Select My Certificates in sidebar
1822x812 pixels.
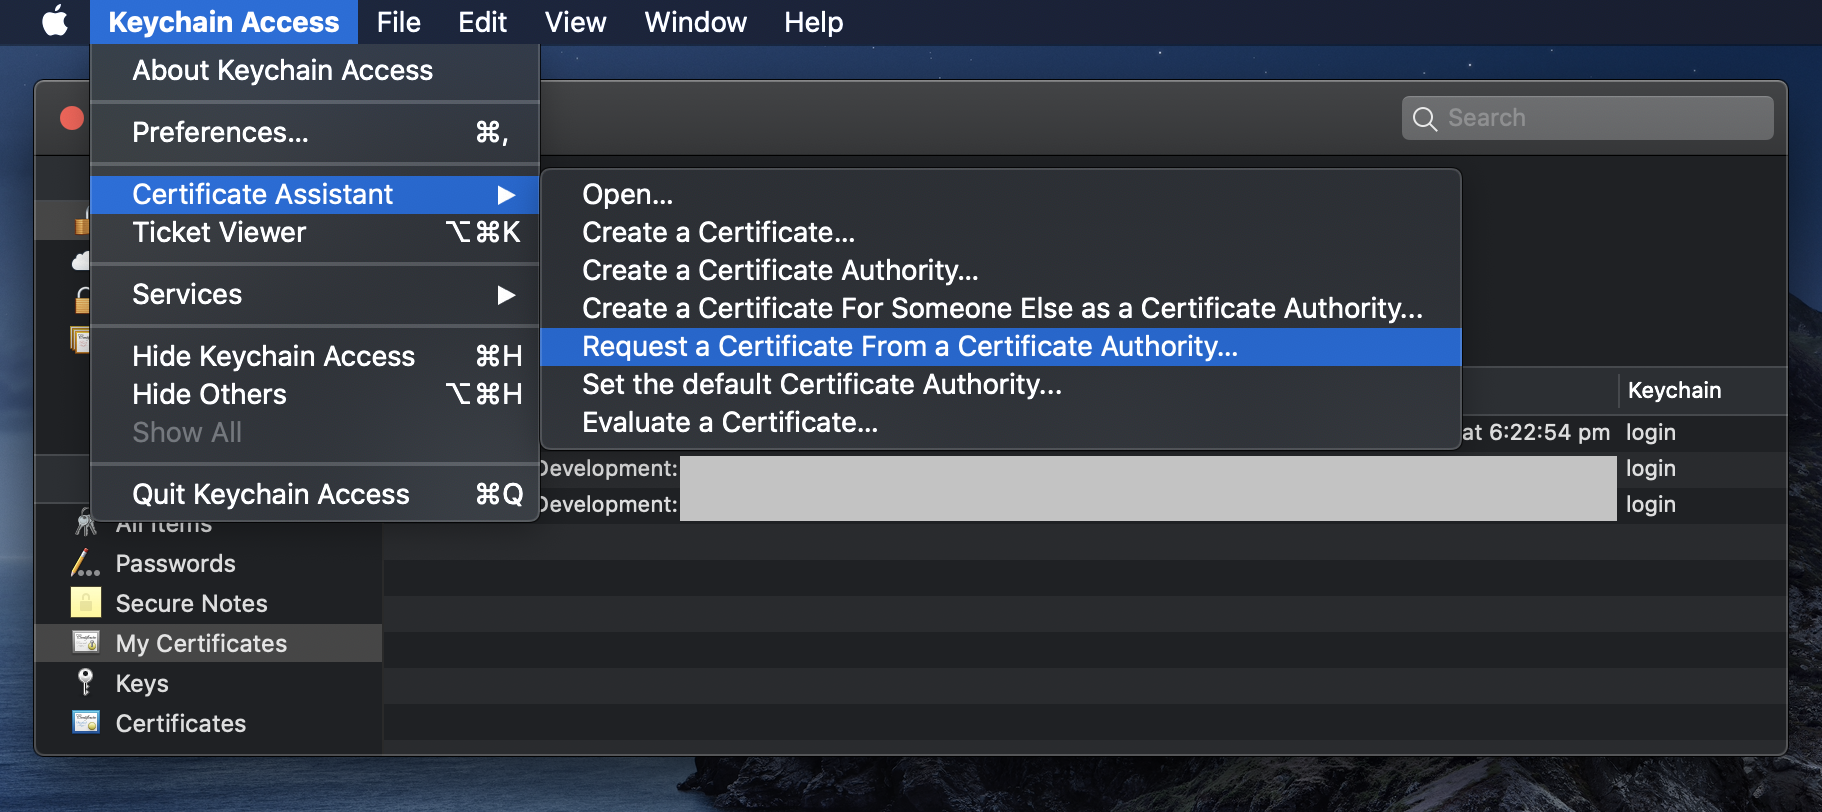pos(209,643)
